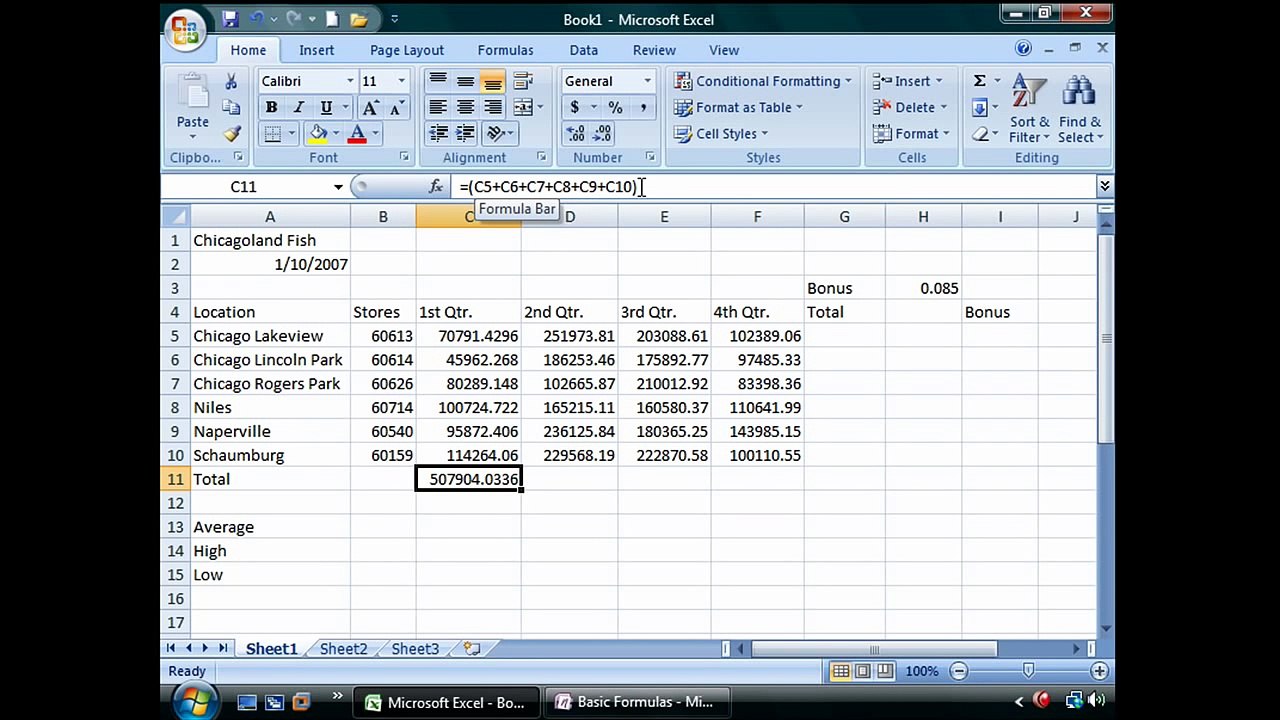Viewport: 1280px width, 720px height.
Task: Toggle the highlighted bottom align button
Action: point(493,82)
